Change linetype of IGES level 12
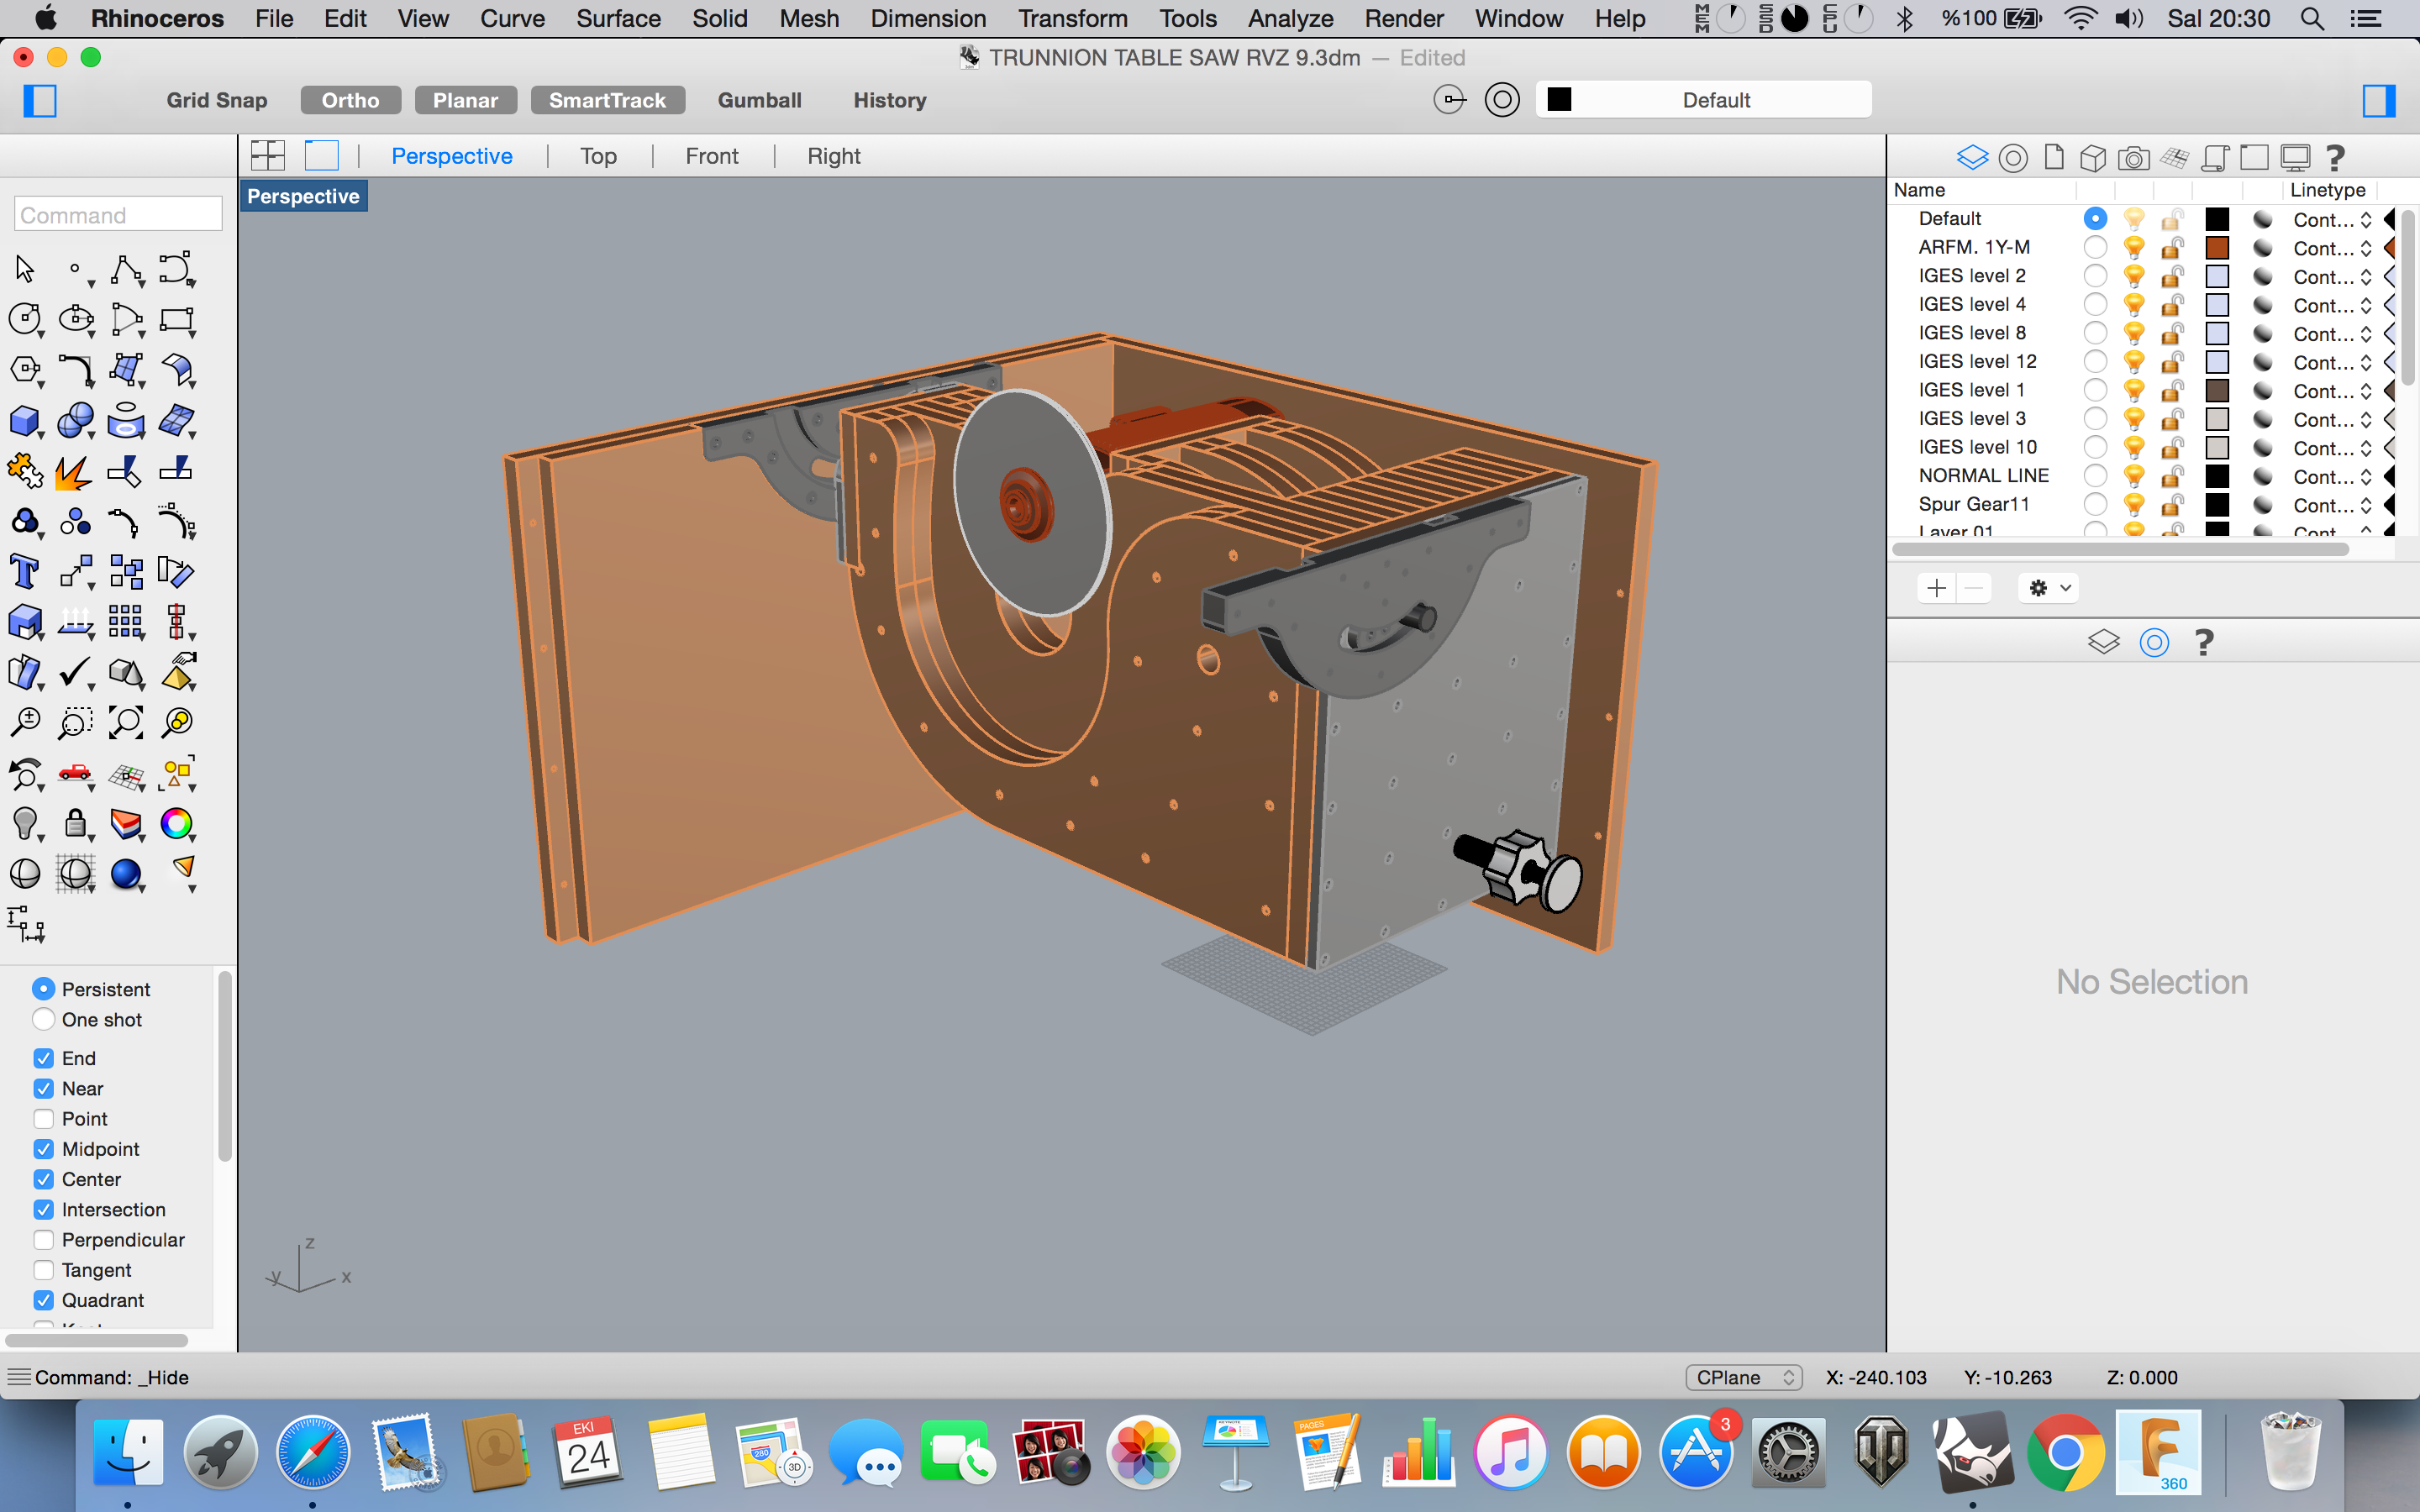 2331,362
